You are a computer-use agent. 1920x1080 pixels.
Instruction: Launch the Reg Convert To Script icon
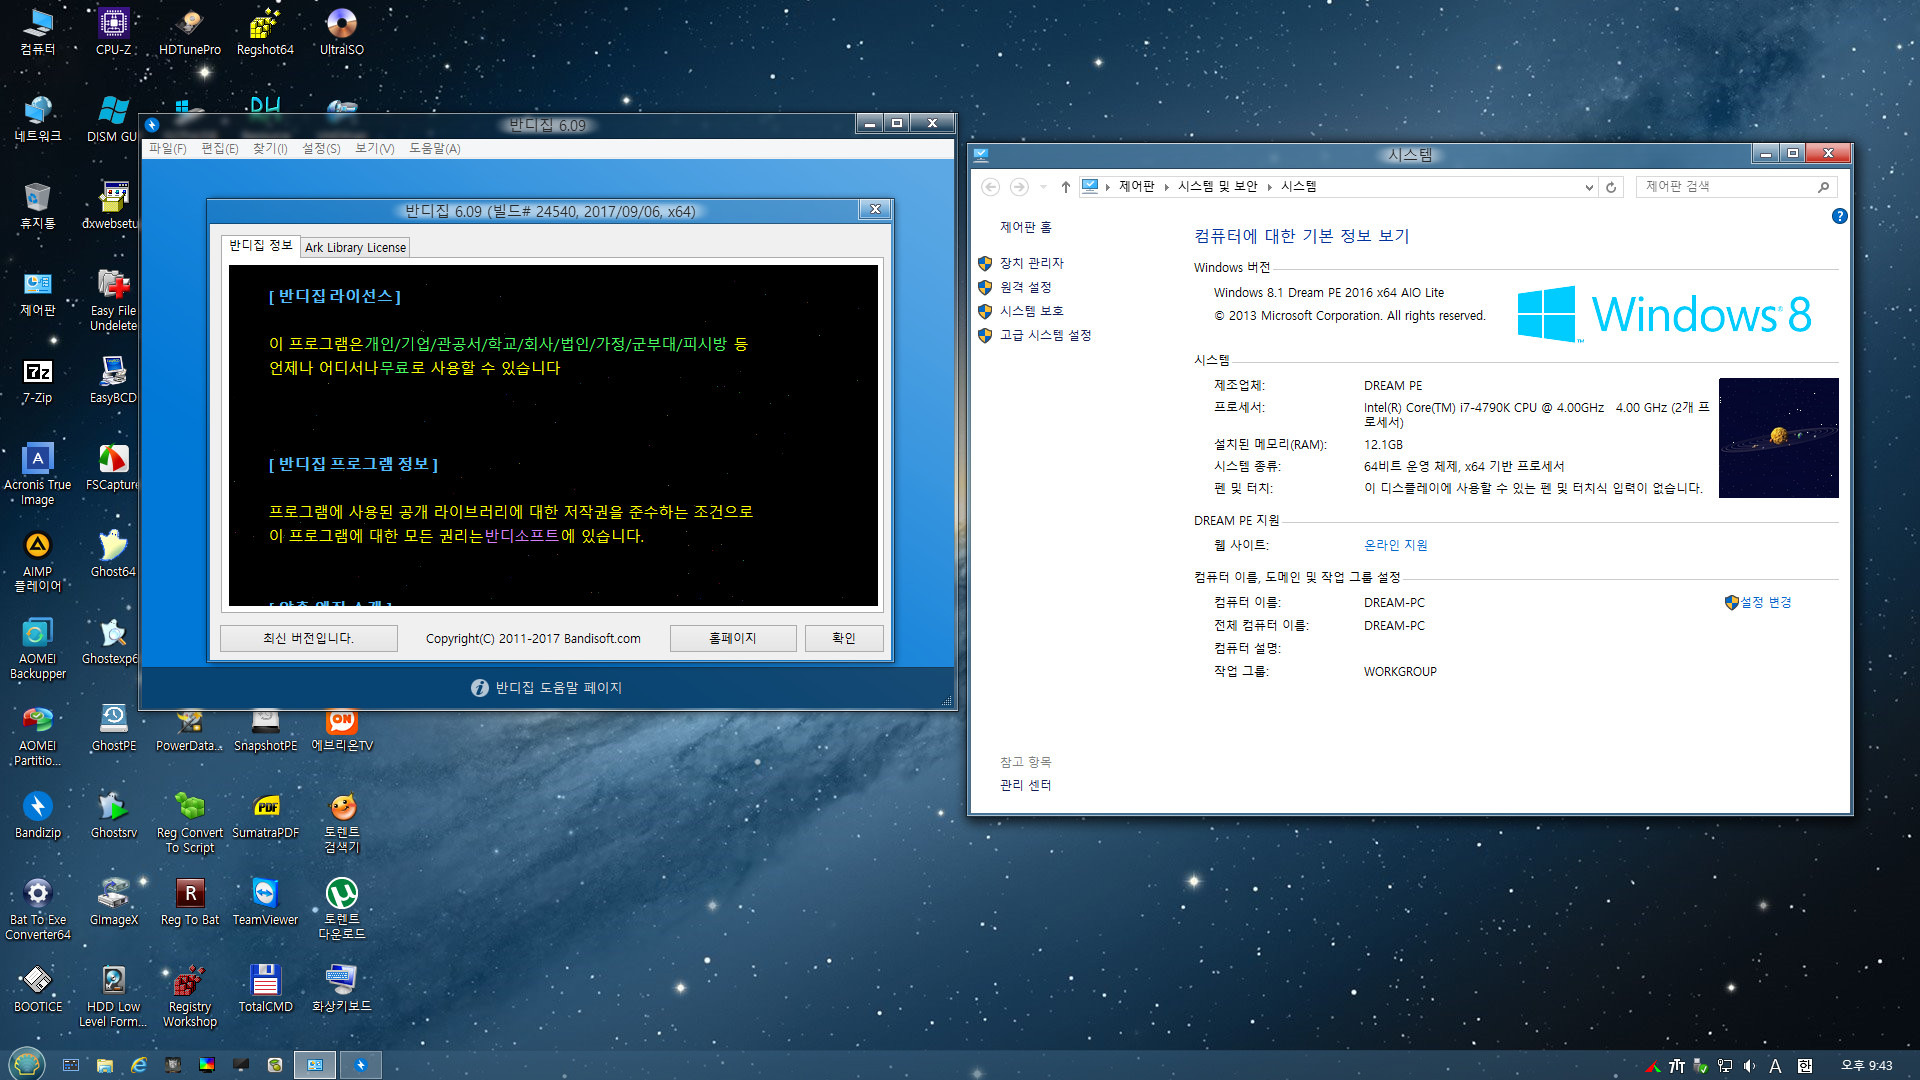tap(189, 822)
